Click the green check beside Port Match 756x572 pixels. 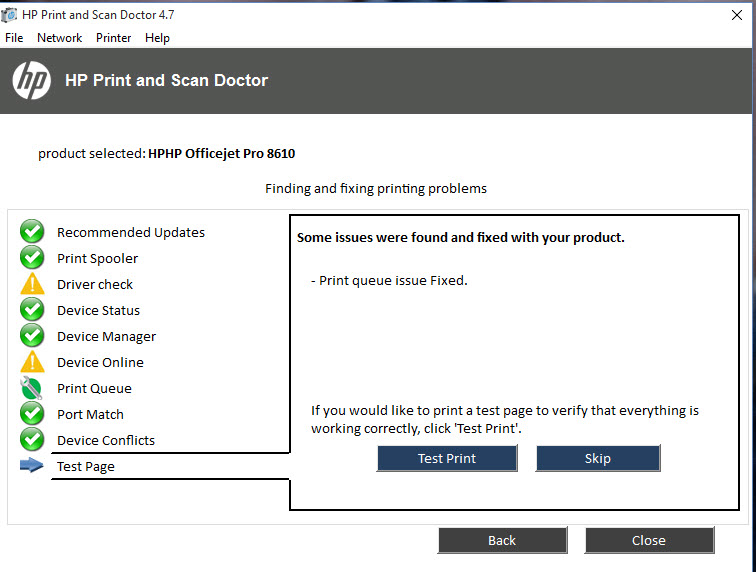(x=32, y=414)
